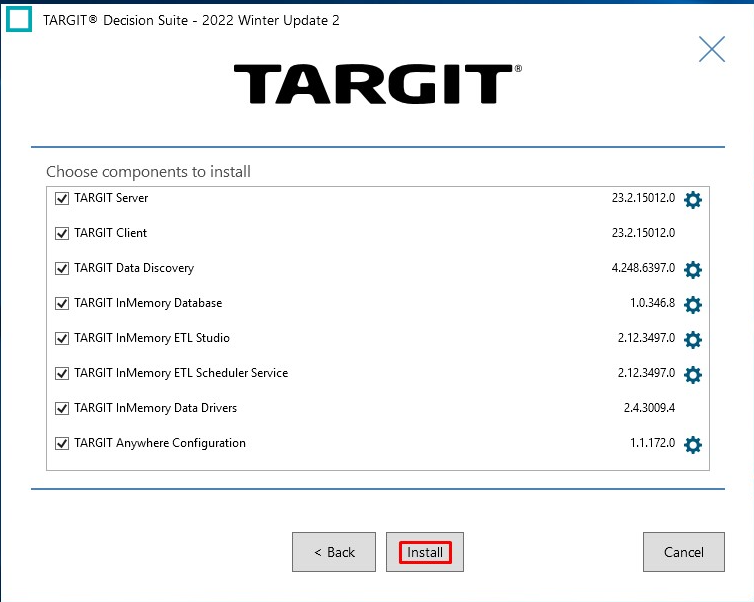The width and height of the screenshot is (754, 602).
Task: Select the TARGIT InMemory Database label
Action: click(148, 303)
